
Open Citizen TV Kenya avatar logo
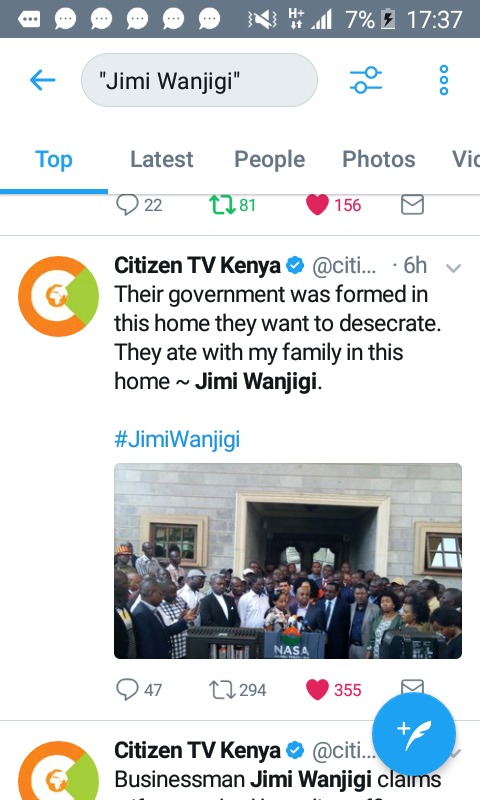click(x=59, y=296)
